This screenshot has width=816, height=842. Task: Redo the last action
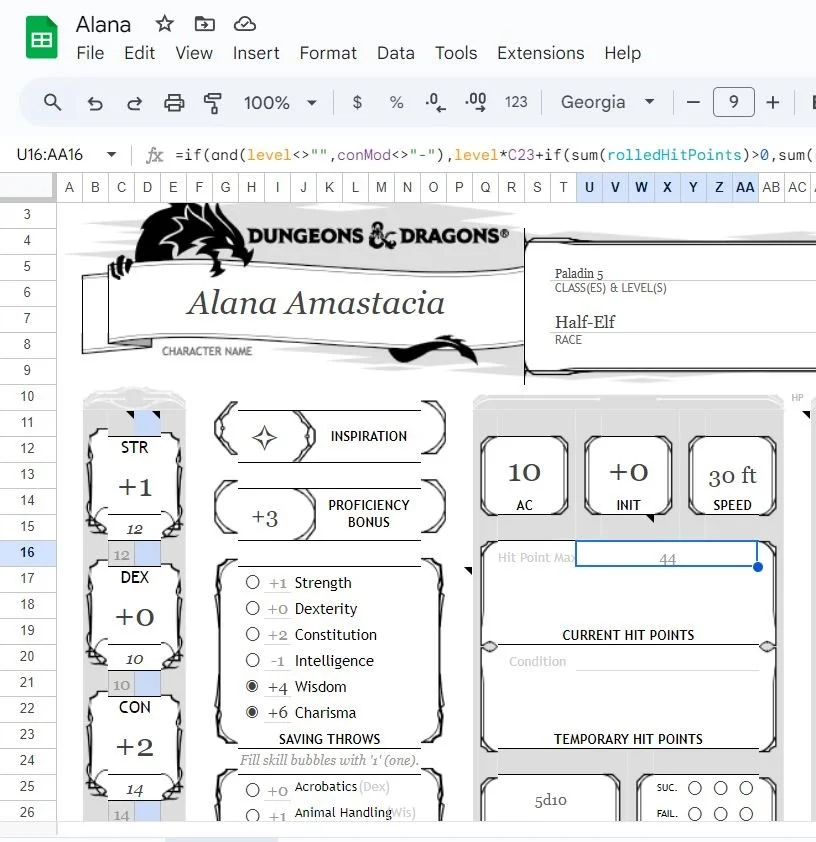134,102
